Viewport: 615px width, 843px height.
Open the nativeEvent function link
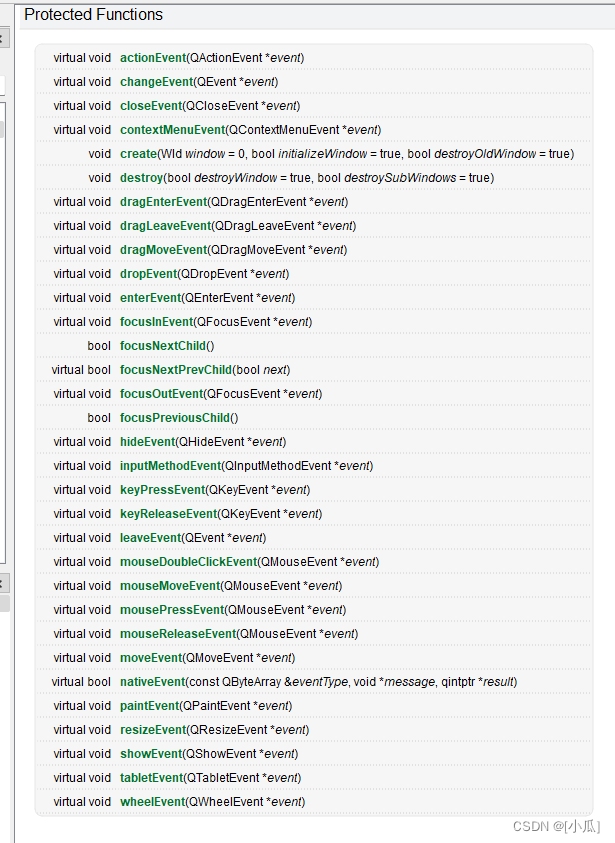click(153, 682)
